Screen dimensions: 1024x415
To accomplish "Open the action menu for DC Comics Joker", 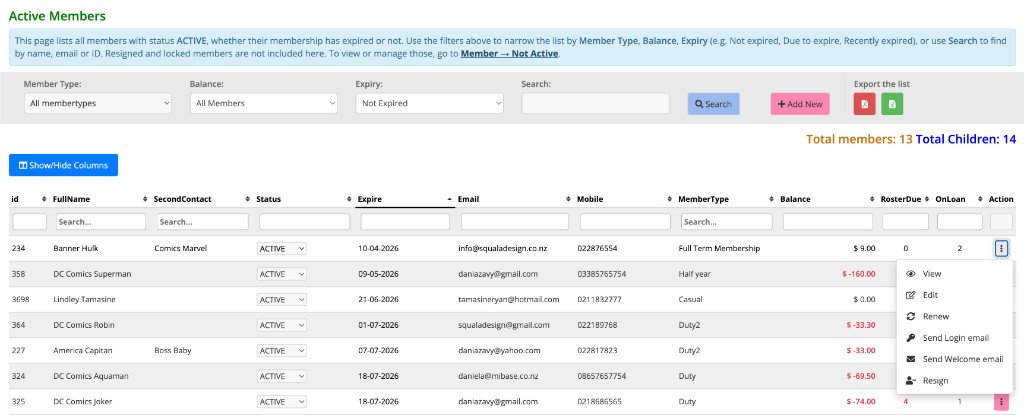I will 1001,401.
